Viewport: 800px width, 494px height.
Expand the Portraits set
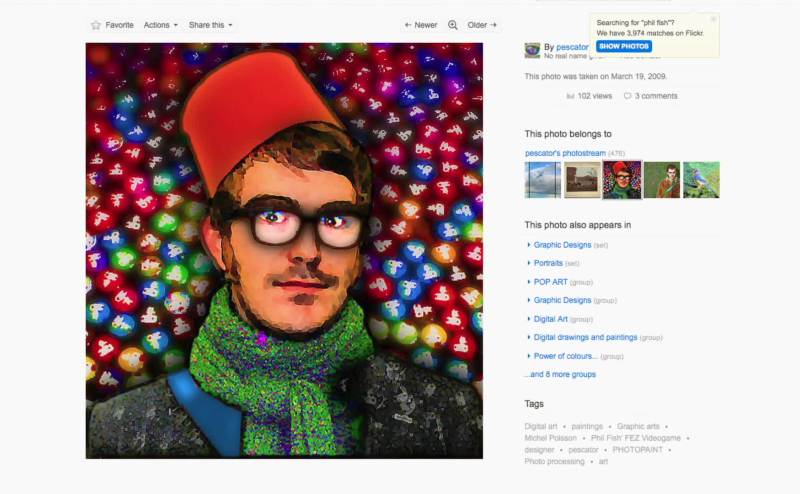click(x=548, y=263)
